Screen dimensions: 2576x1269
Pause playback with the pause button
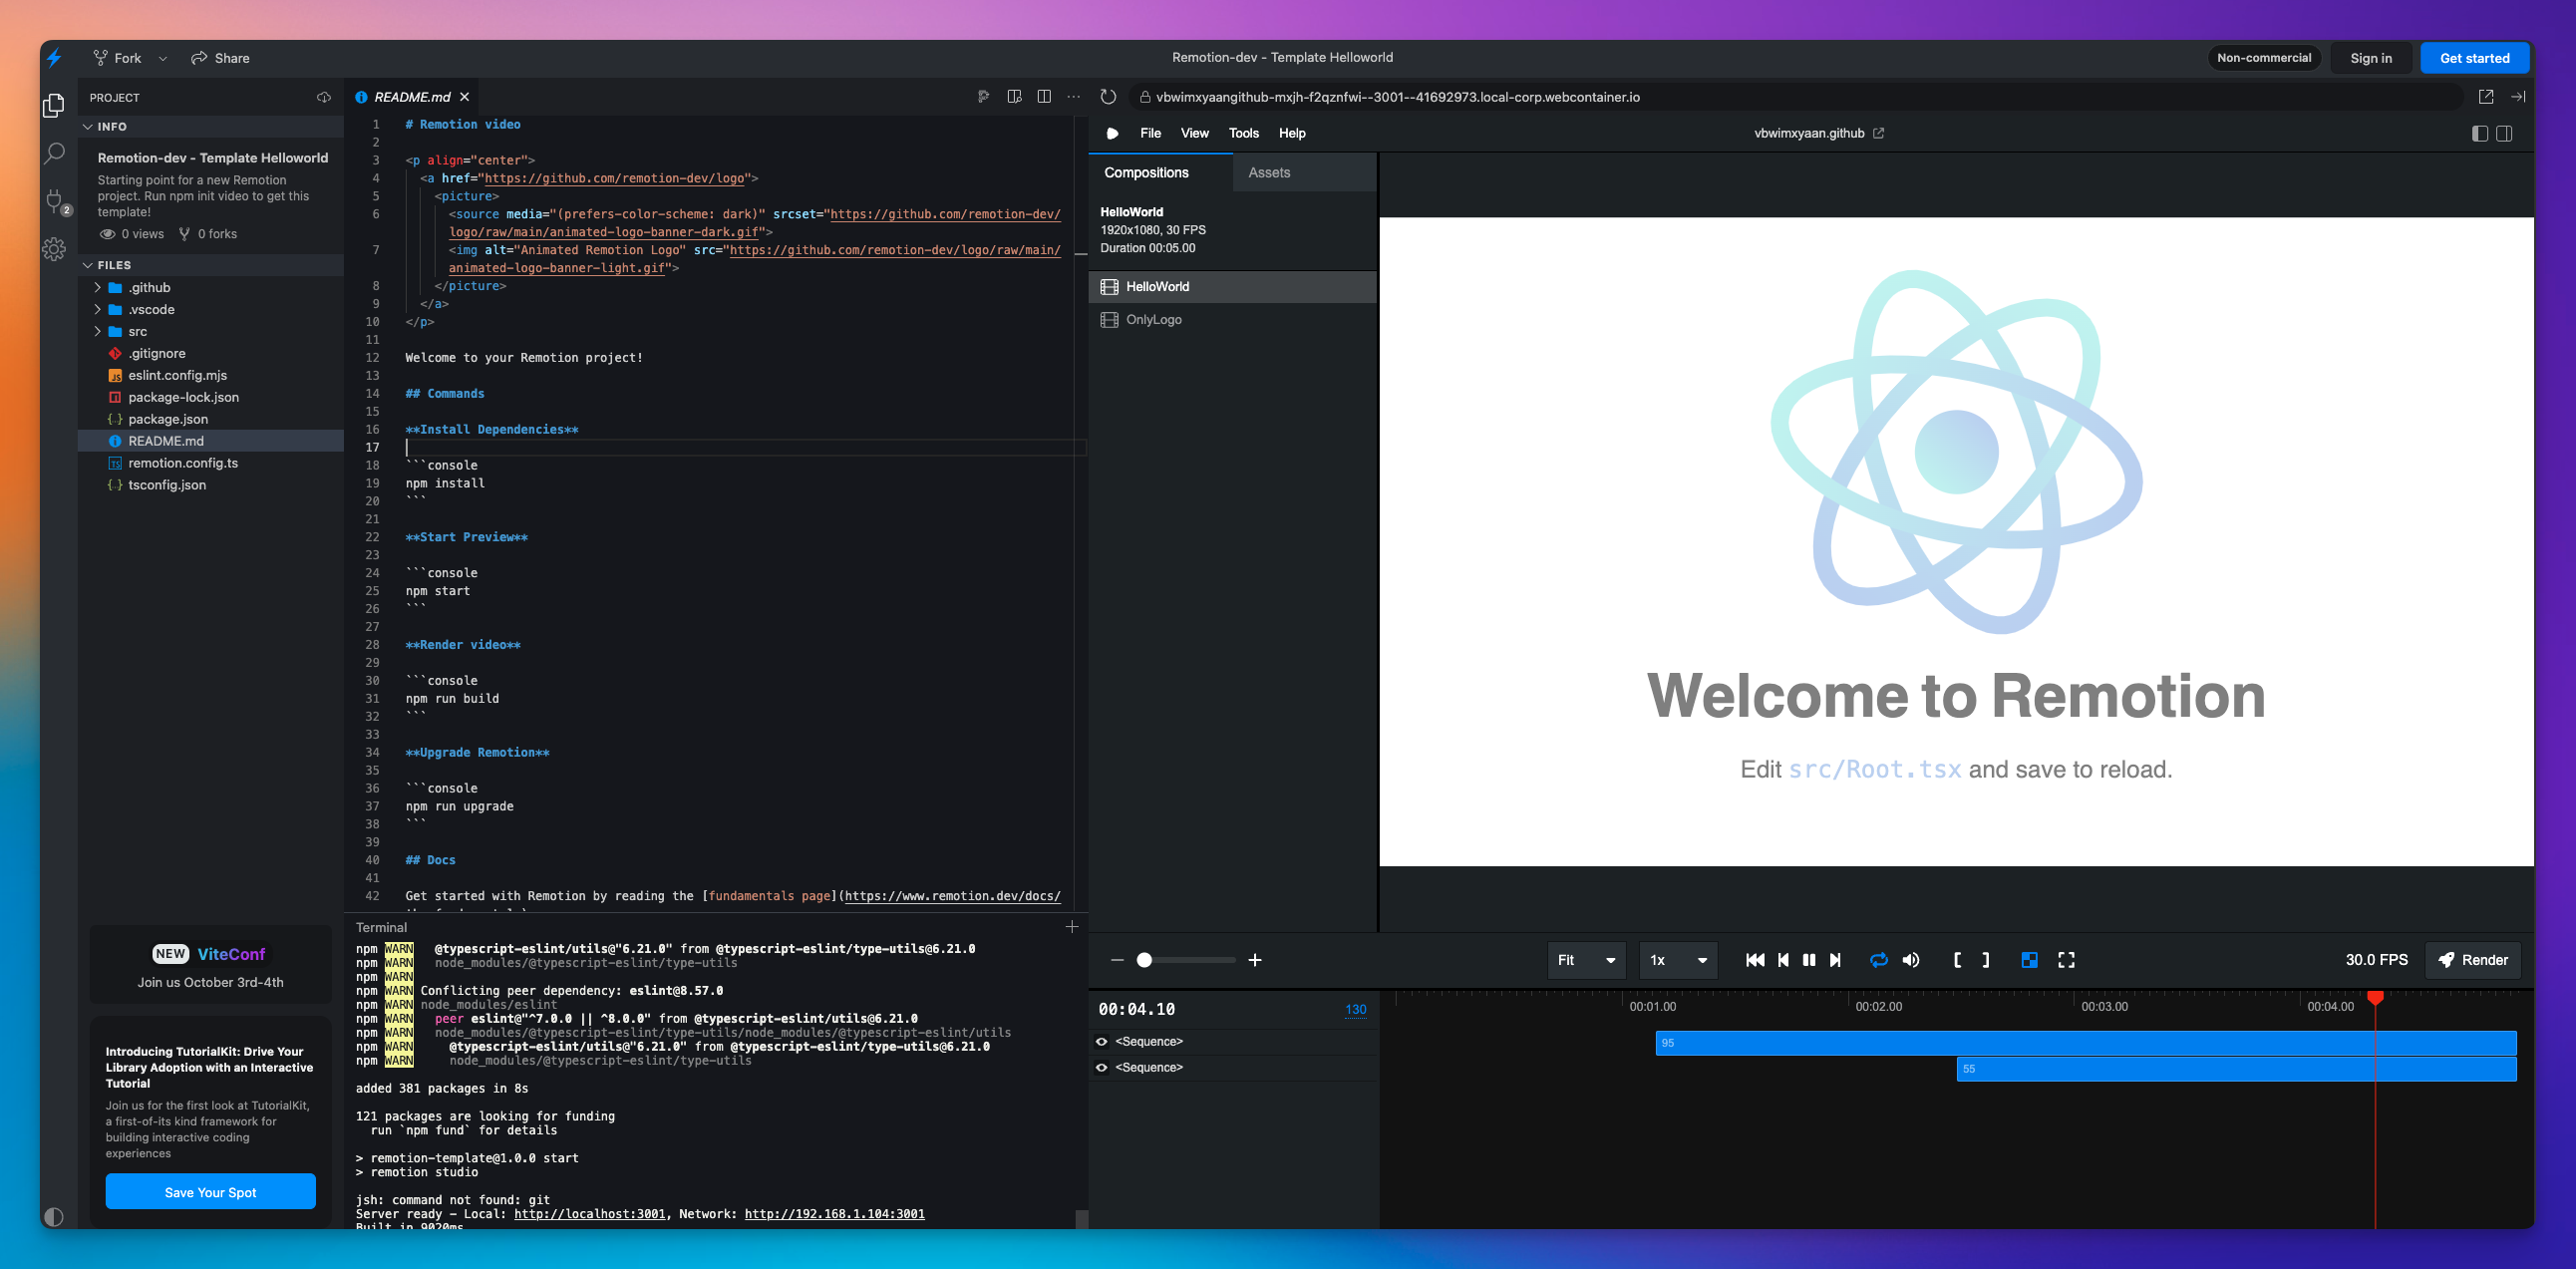(1808, 960)
